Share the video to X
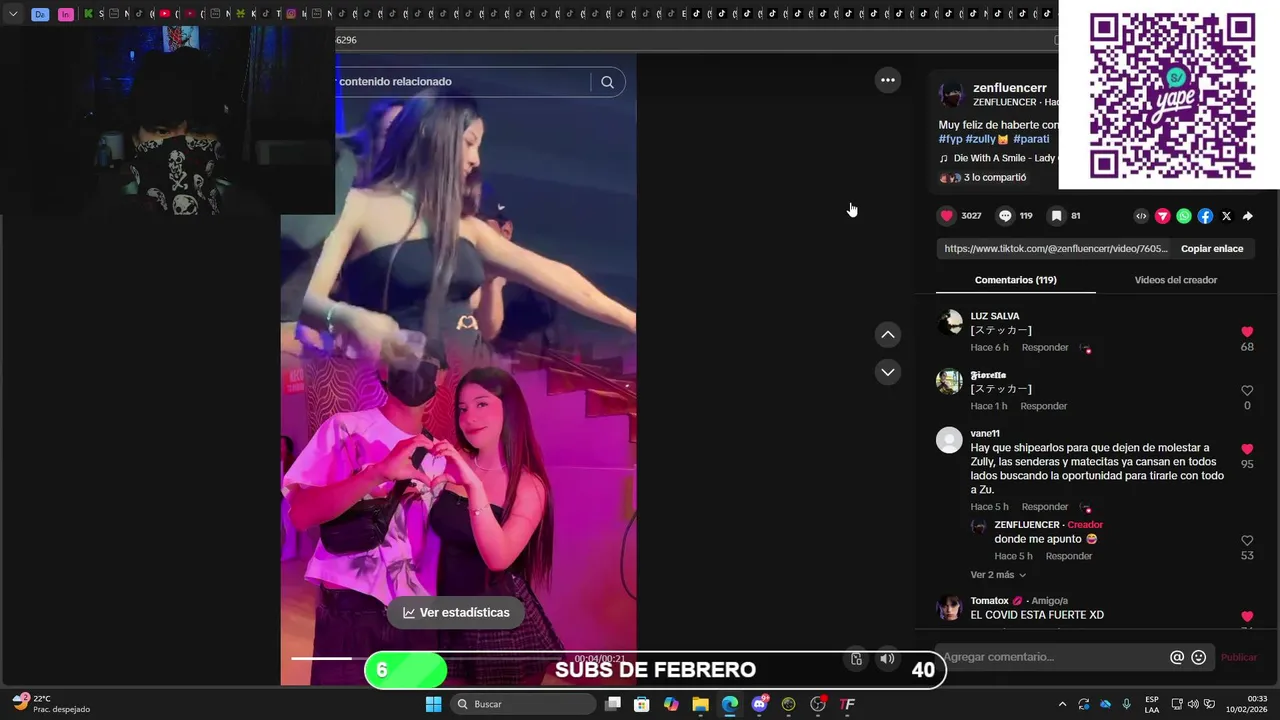1280x720 pixels. pos(1227,216)
